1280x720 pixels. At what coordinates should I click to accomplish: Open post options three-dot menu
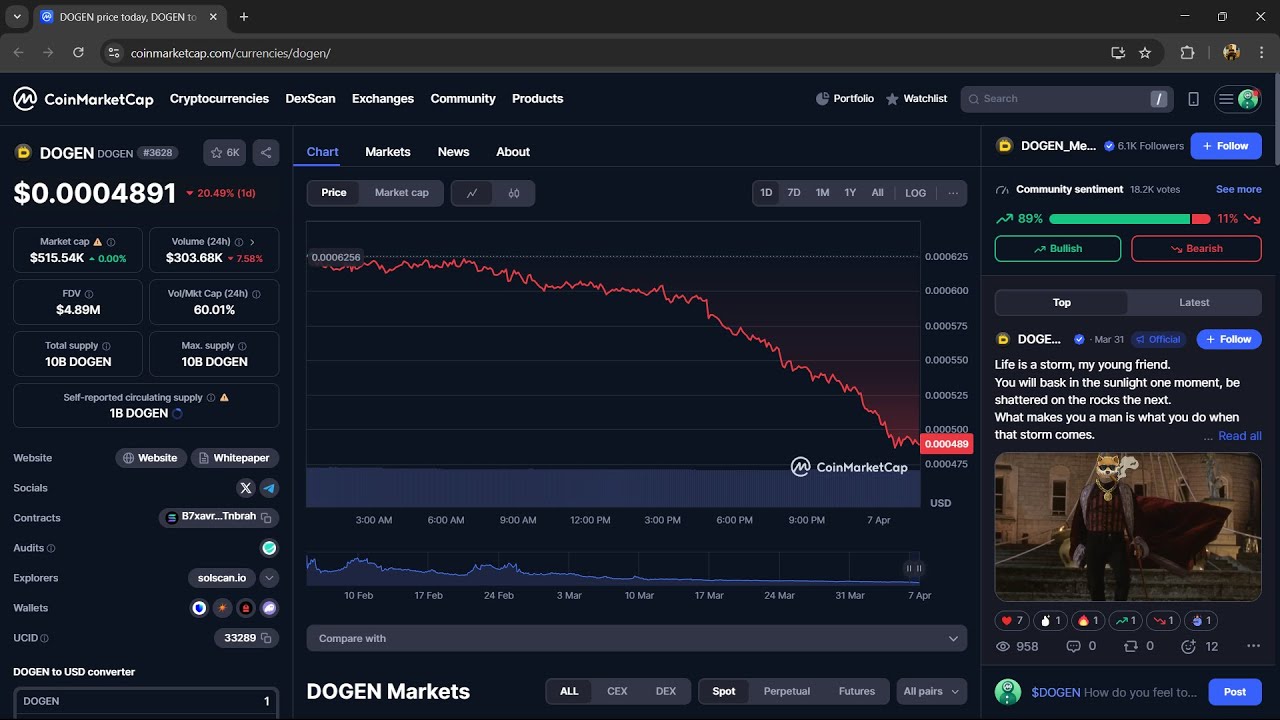1254,647
